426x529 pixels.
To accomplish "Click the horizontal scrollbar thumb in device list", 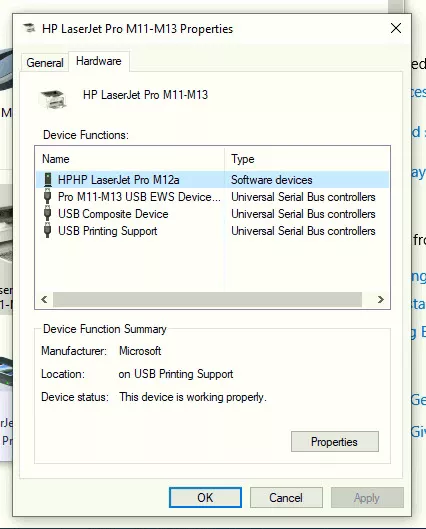I will [x=207, y=300].
